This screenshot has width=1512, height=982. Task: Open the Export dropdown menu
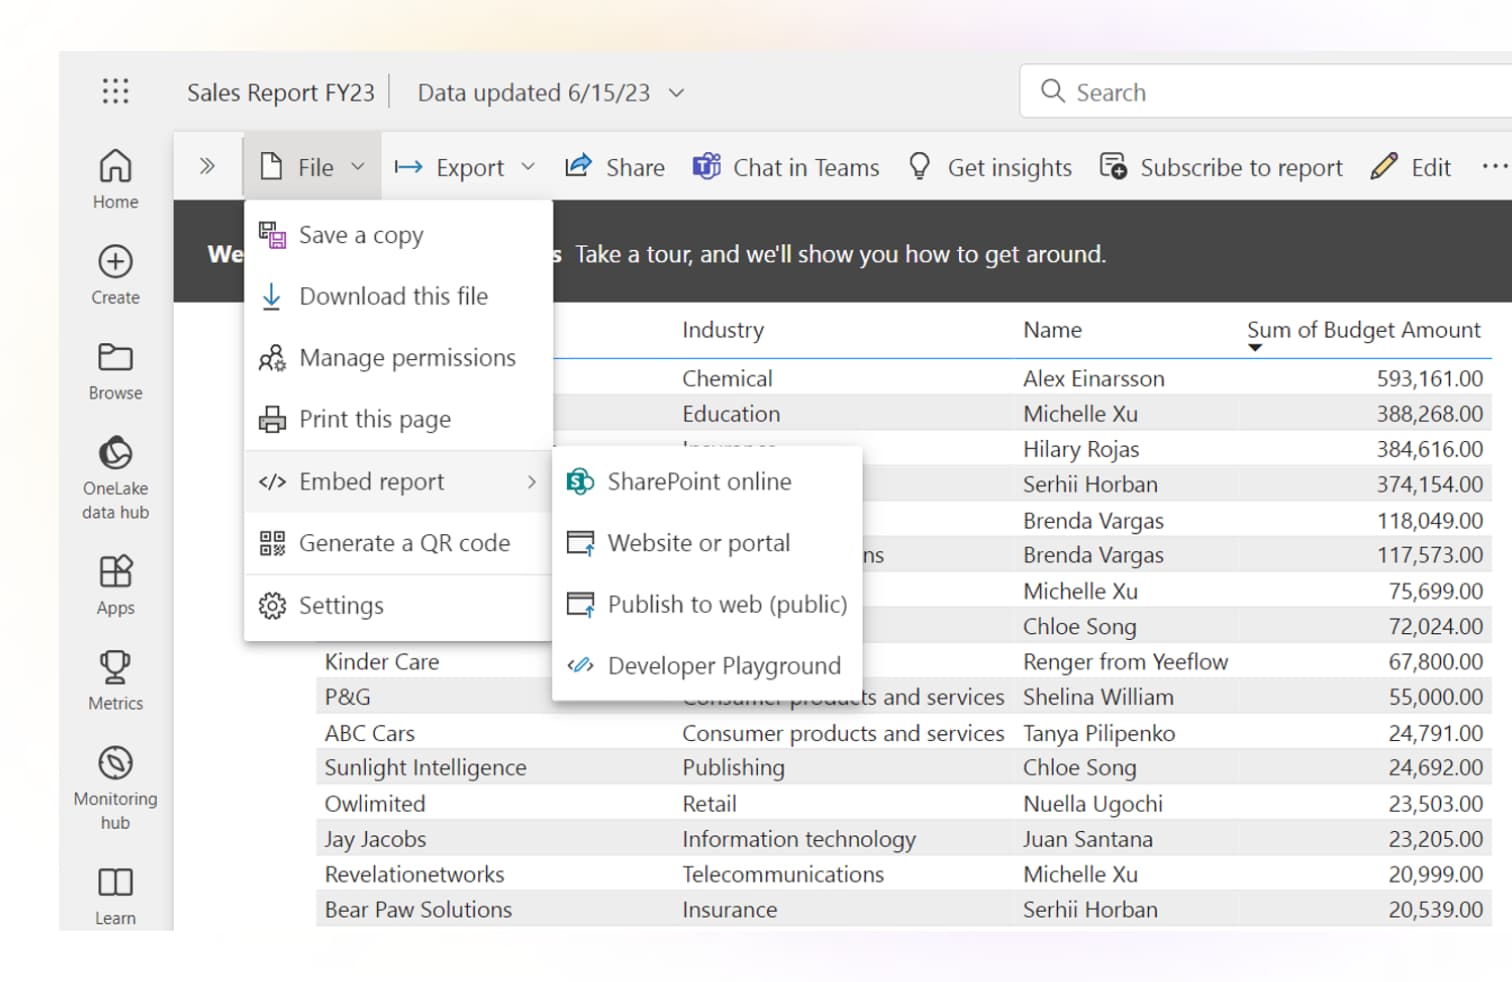click(x=465, y=167)
